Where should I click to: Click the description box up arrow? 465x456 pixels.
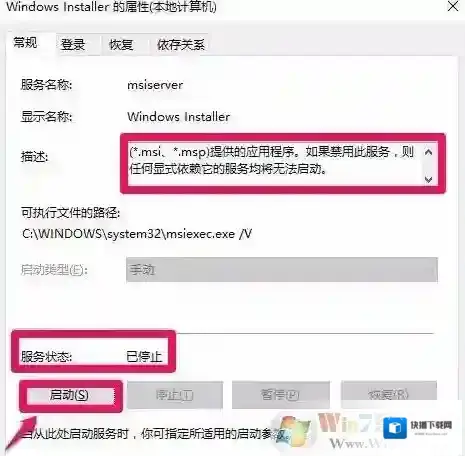[x=429, y=152]
